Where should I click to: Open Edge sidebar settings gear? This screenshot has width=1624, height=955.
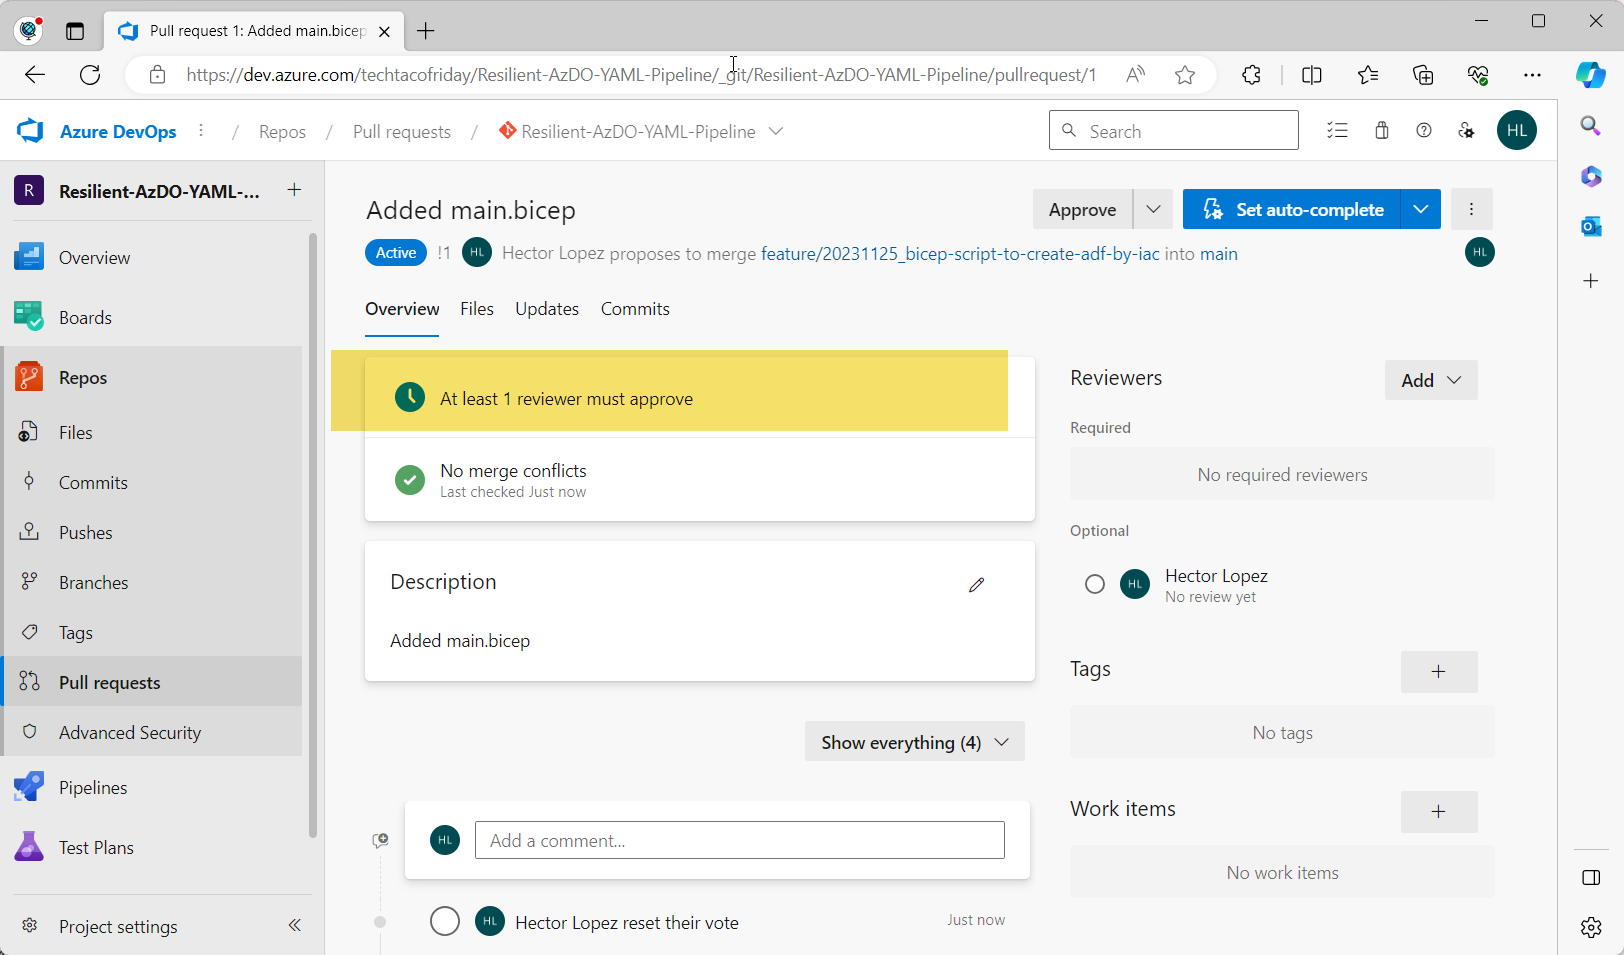pyautogui.click(x=1591, y=927)
